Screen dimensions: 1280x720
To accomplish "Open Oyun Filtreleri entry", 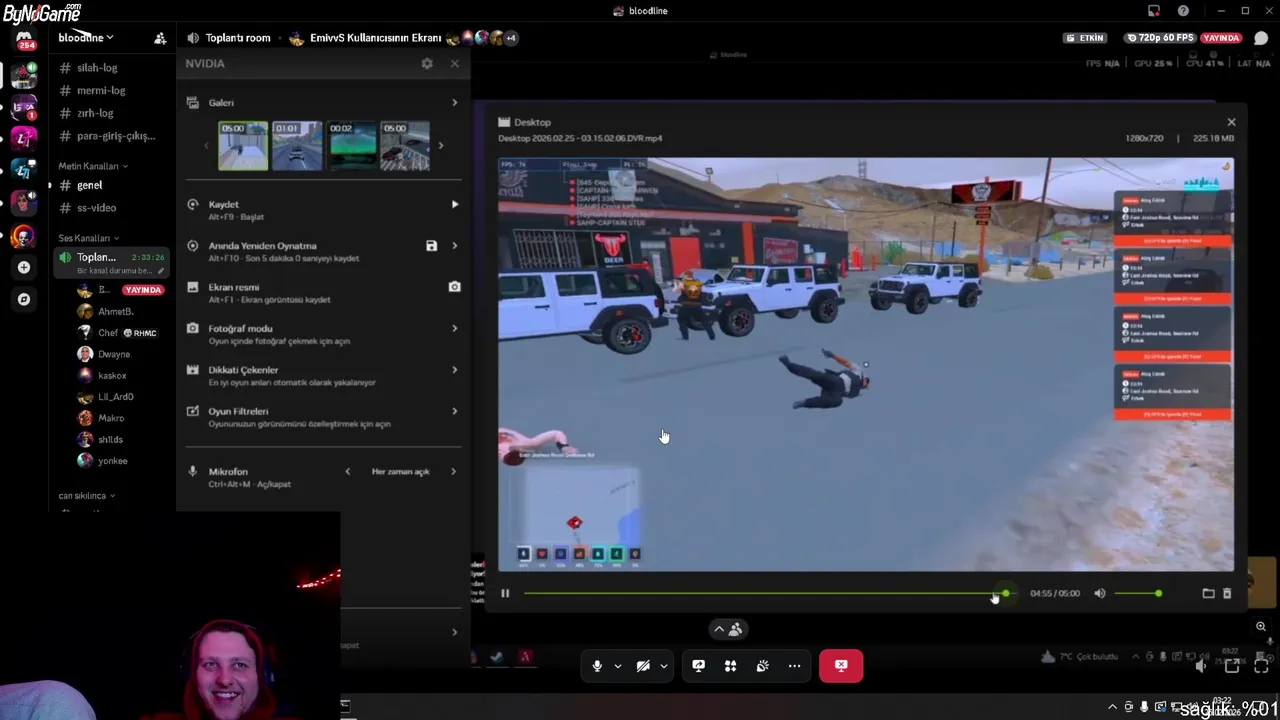I will point(322,417).
